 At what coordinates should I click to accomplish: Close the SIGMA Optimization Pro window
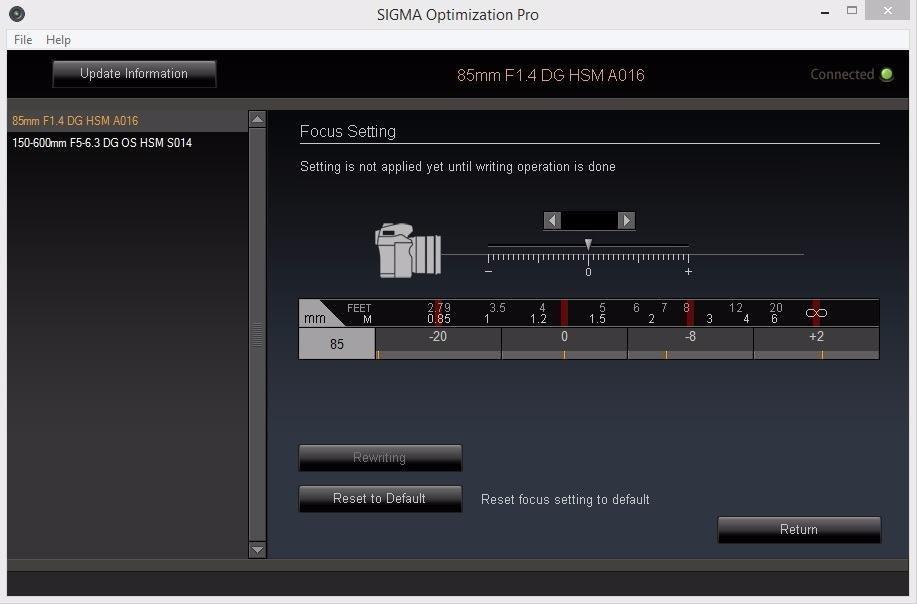(887, 11)
